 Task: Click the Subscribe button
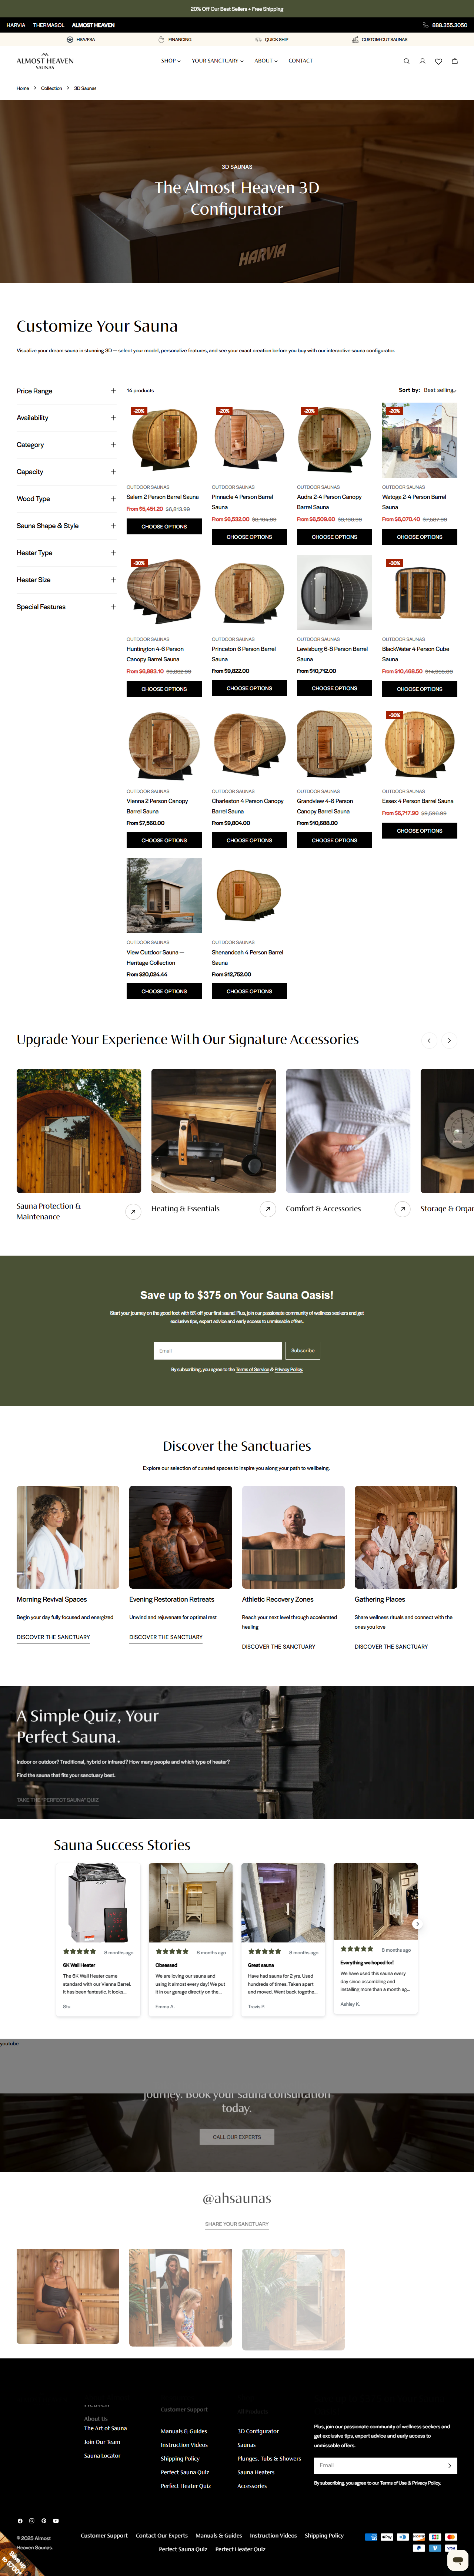coord(303,1350)
